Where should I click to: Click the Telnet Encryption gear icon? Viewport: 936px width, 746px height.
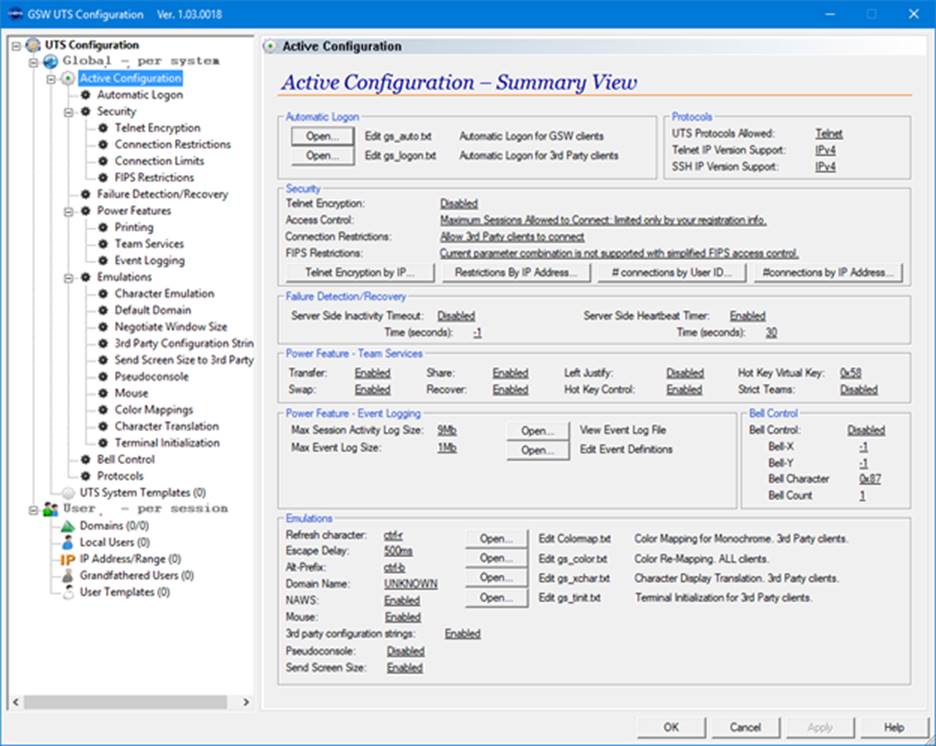[103, 128]
